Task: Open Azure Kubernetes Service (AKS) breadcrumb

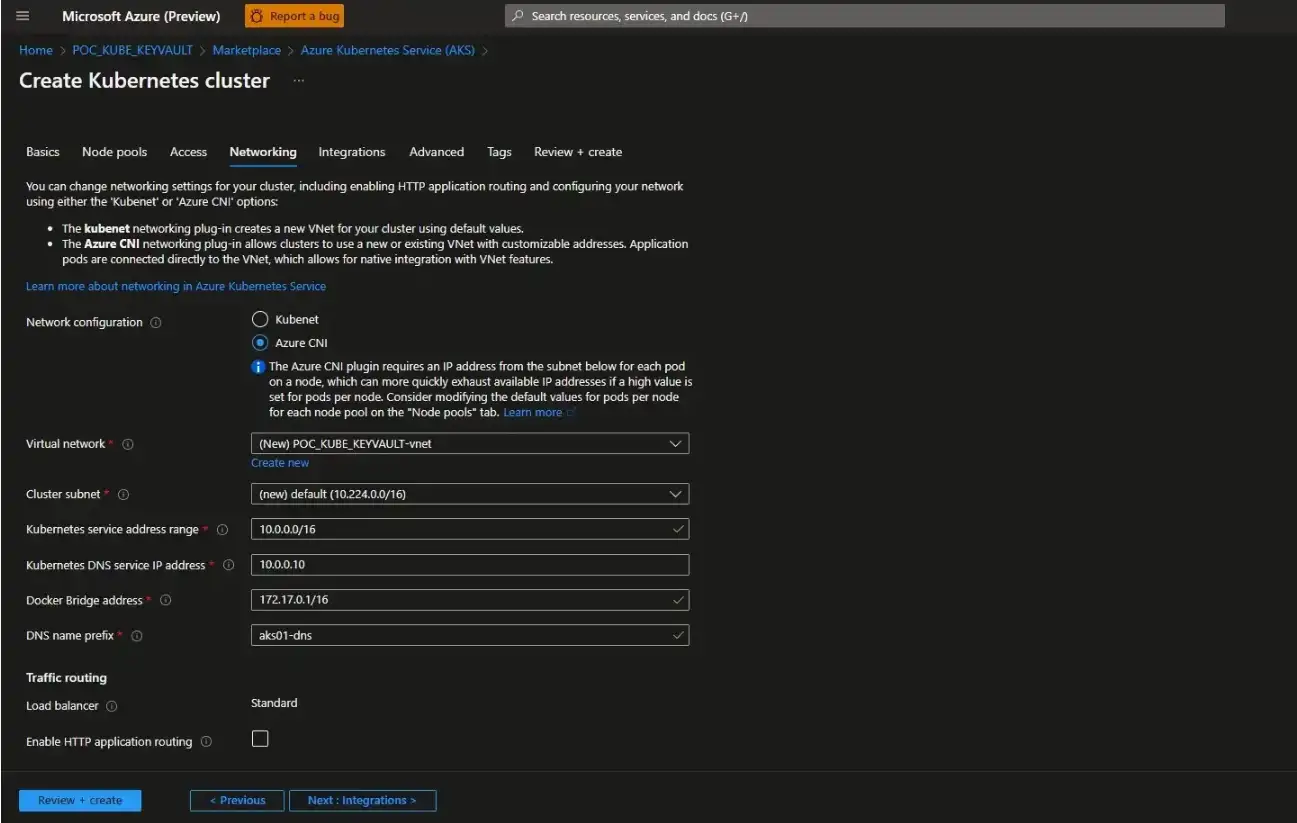Action: coord(390,50)
